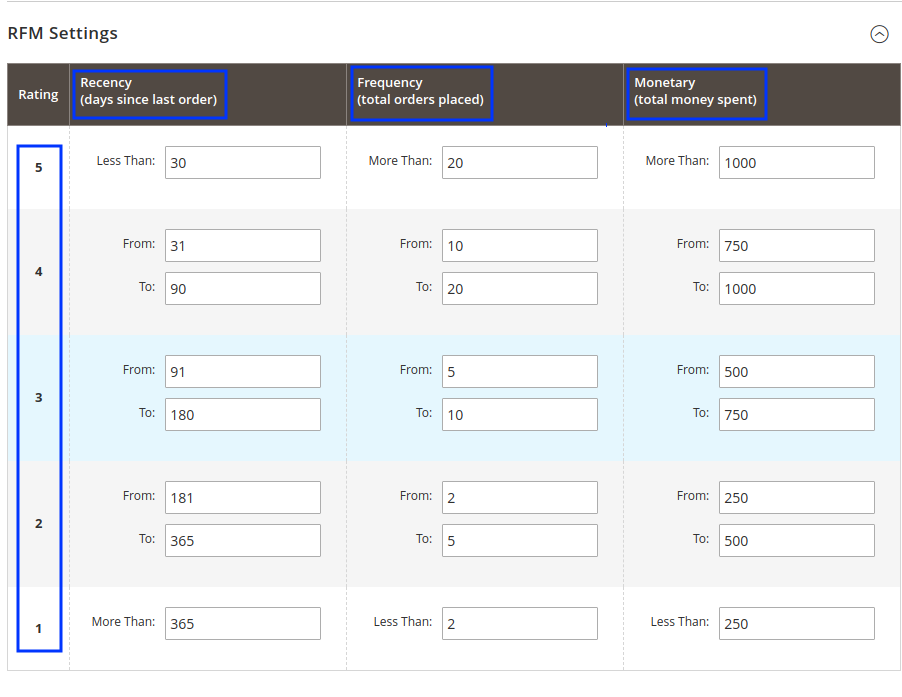Select Frequency 'Less Than' field for rating 1
902x697 pixels.
(x=520, y=624)
